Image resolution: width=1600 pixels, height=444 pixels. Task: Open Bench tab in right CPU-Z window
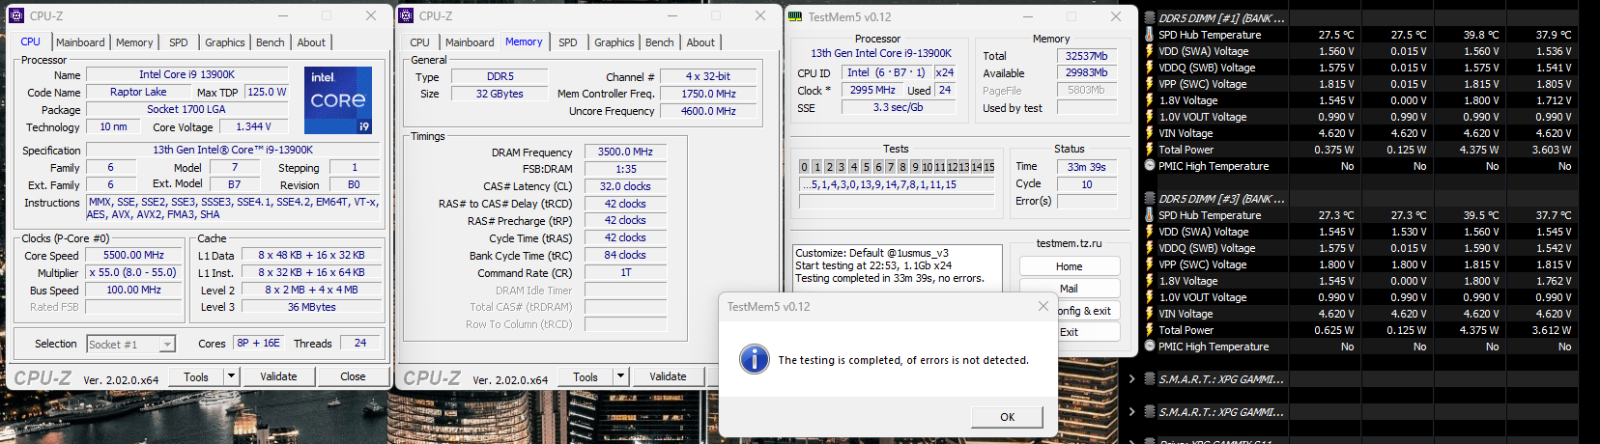[659, 43]
